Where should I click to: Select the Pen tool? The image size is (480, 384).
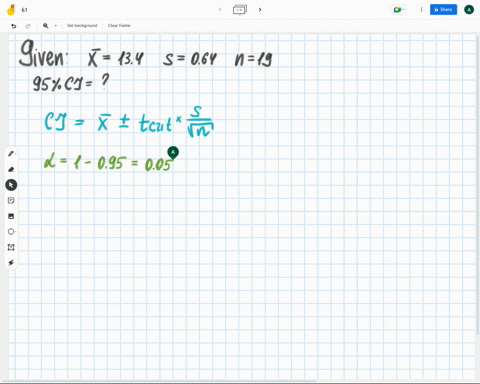(x=11, y=154)
